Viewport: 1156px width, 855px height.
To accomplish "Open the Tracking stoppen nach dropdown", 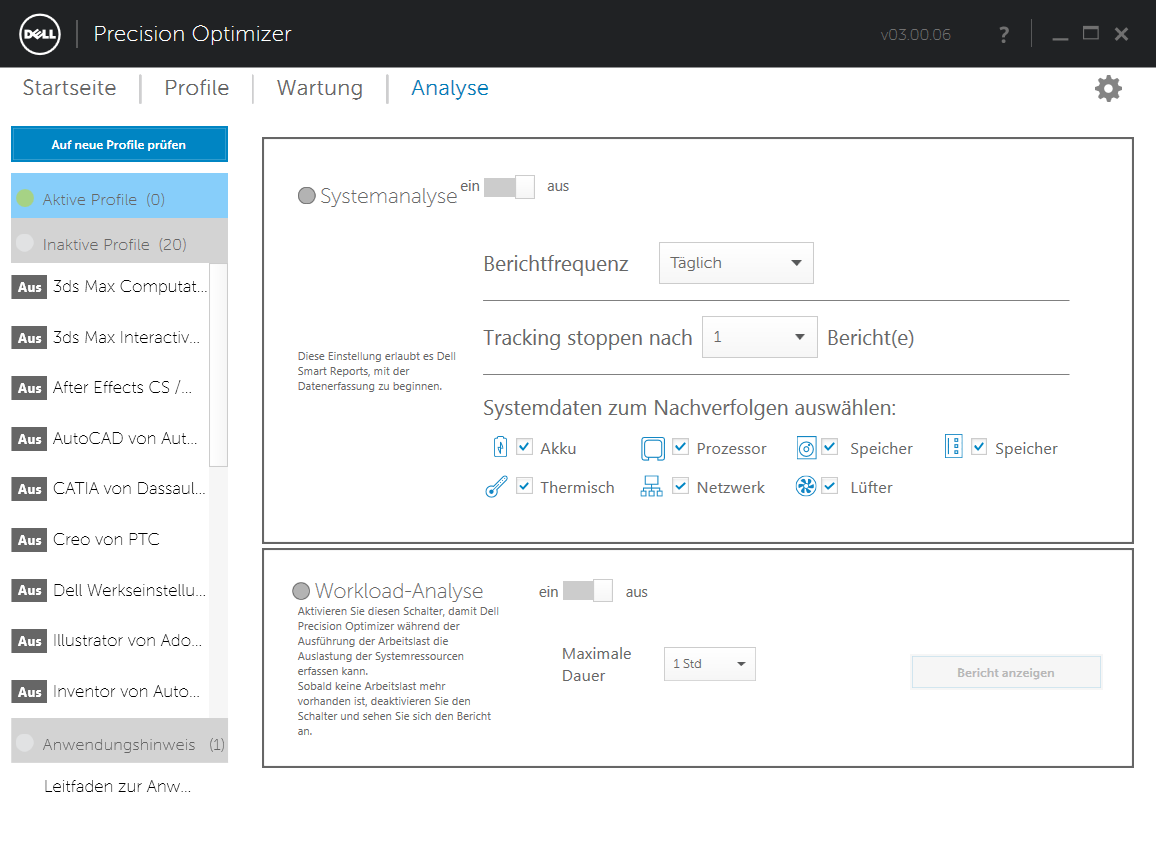I will pos(760,338).
